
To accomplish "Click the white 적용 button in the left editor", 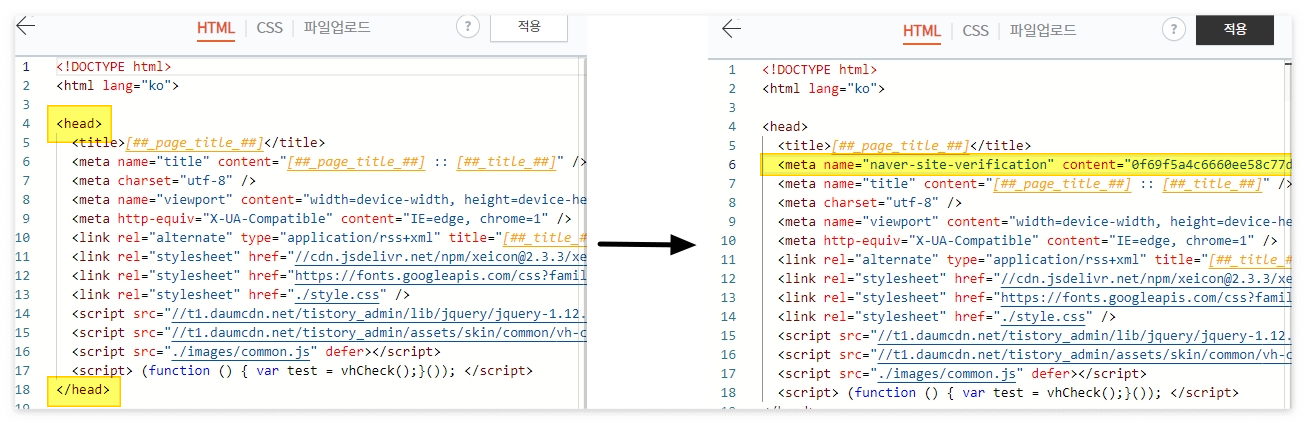I will pyautogui.click(x=529, y=27).
